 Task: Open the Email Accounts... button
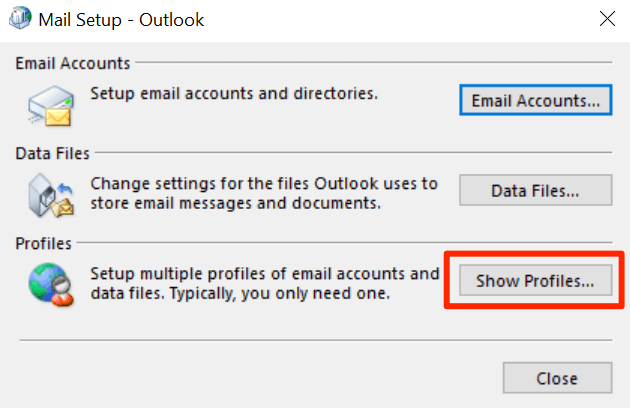[534, 100]
